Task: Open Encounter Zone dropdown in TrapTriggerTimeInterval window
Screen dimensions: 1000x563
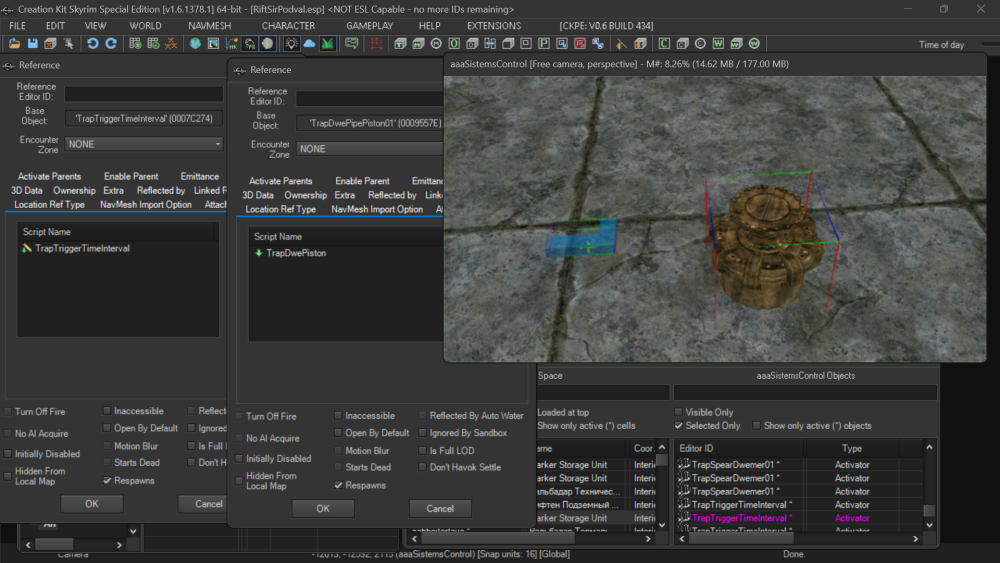Action: (x=143, y=144)
